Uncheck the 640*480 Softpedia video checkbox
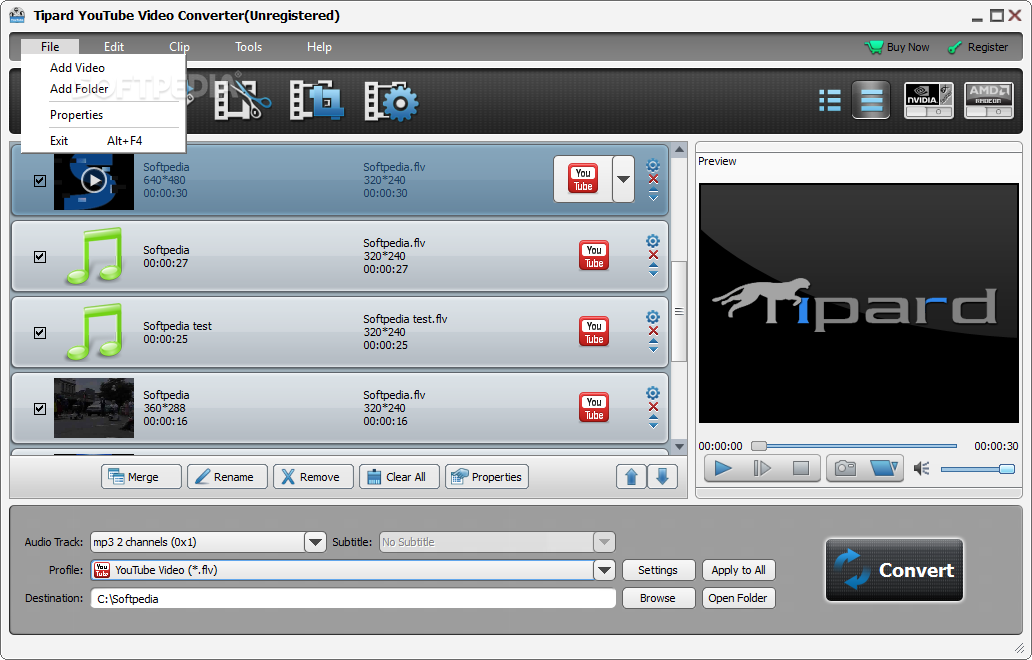1032x660 pixels. tap(40, 180)
